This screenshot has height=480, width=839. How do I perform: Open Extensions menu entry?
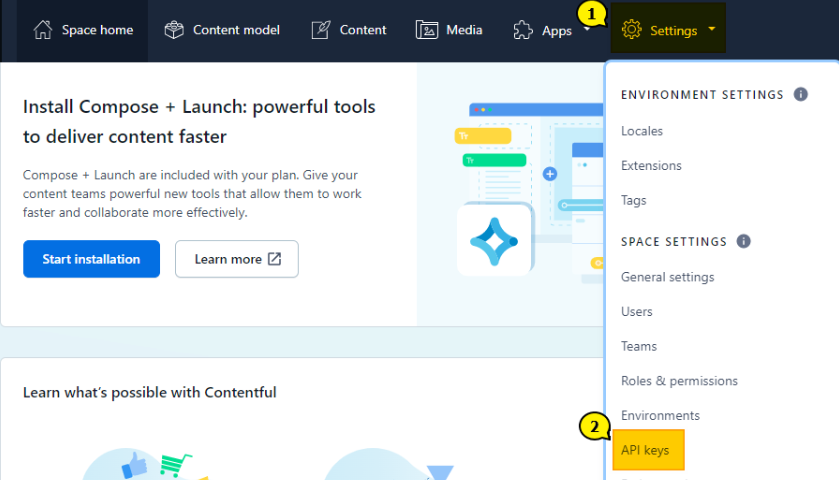click(x=651, y=166)
